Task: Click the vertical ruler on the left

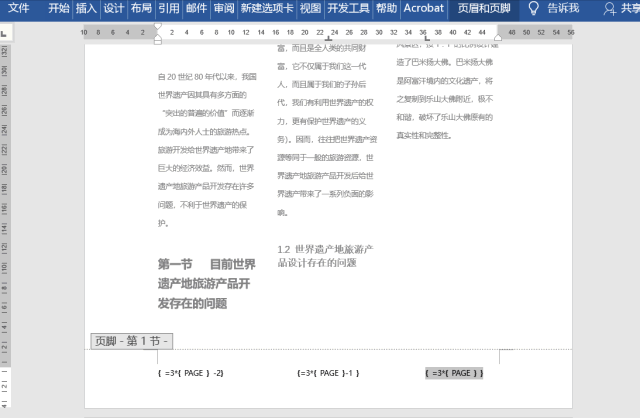Action: coord(4,225)
